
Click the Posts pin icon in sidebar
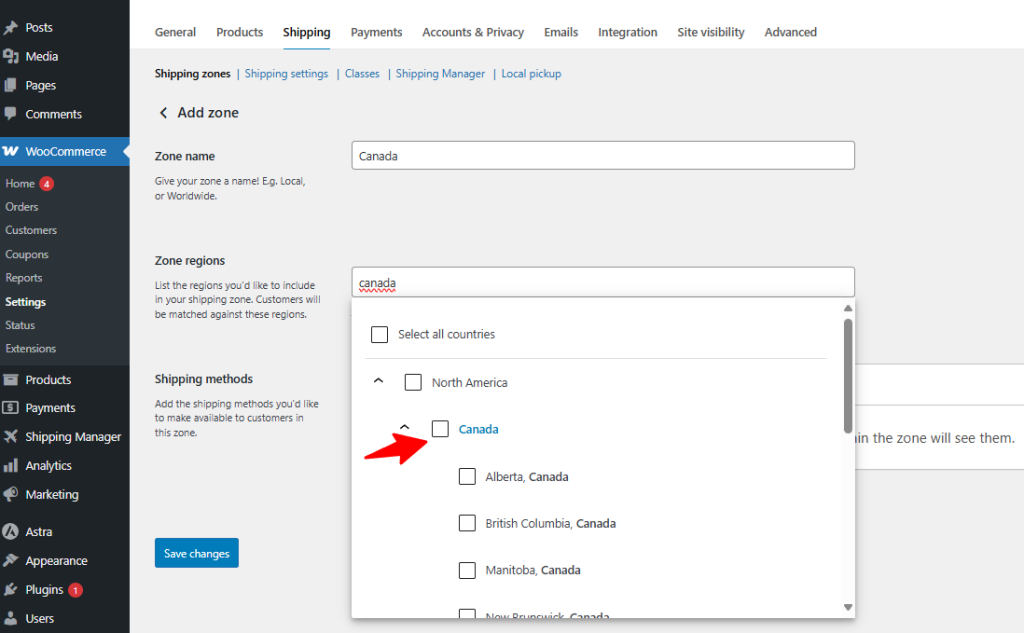point(11,27)
